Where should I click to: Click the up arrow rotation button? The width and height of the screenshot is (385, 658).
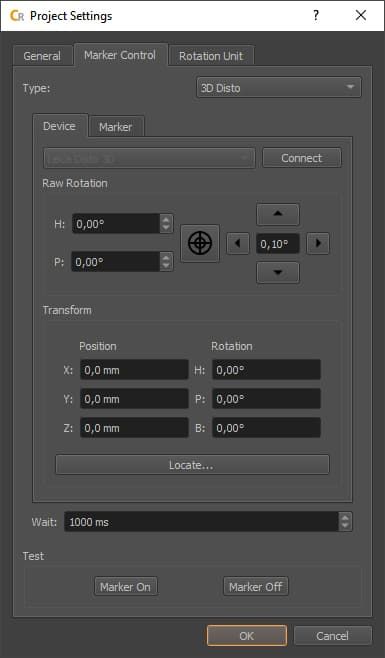coord(278,214)
